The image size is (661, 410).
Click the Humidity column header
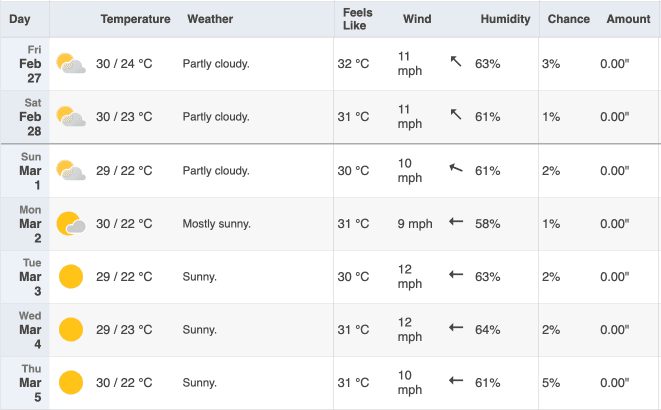505,19
